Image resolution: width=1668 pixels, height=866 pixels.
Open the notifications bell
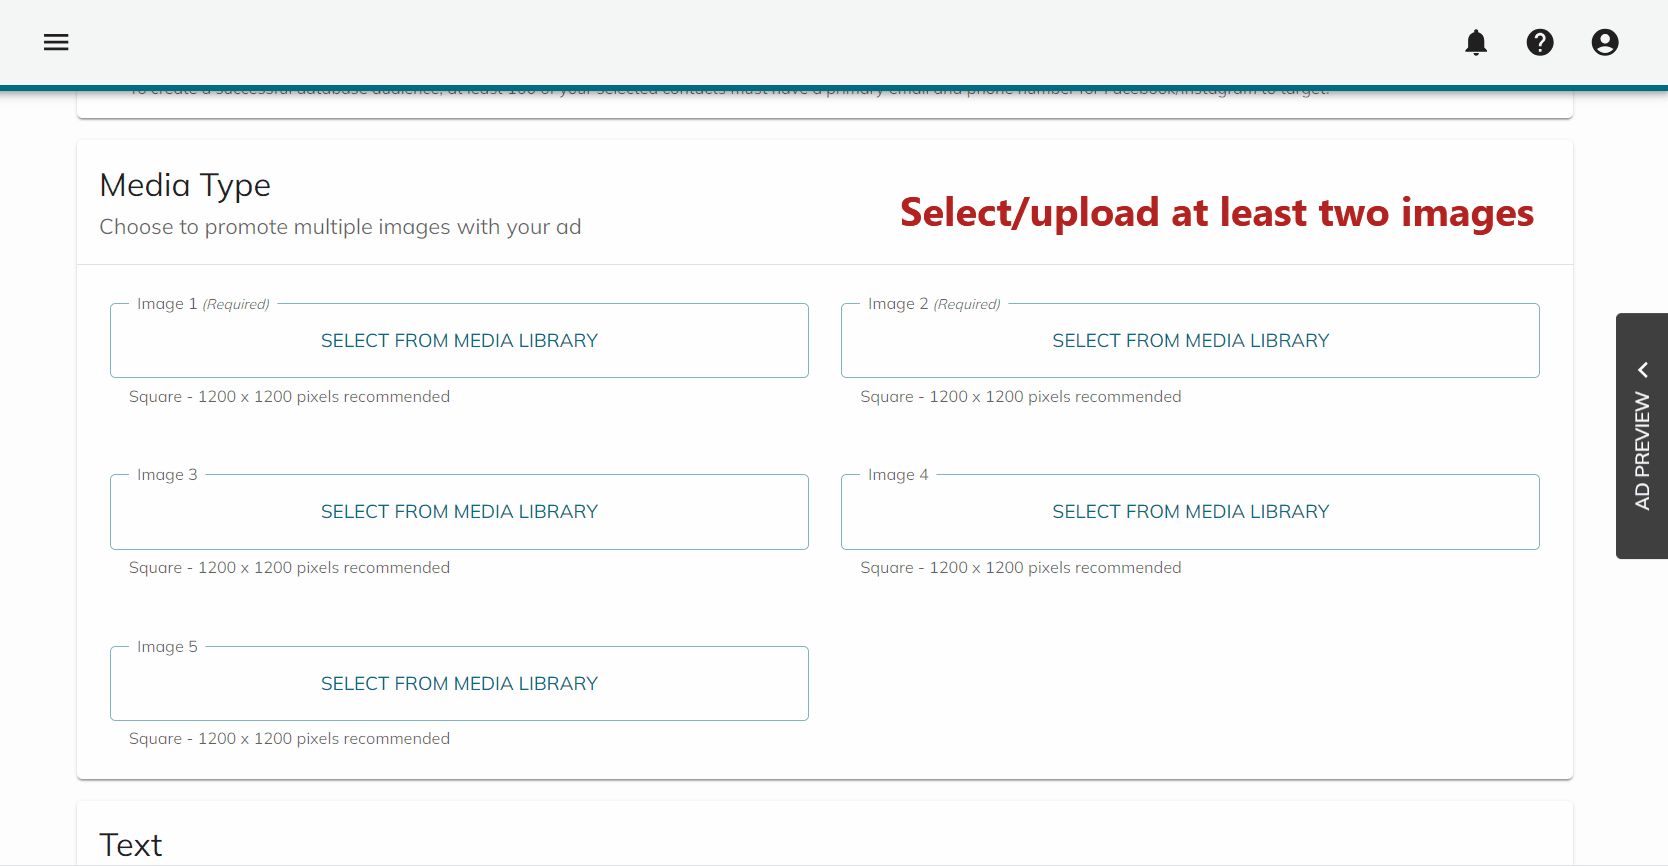pyautogui.click(x=1476, y=42)
